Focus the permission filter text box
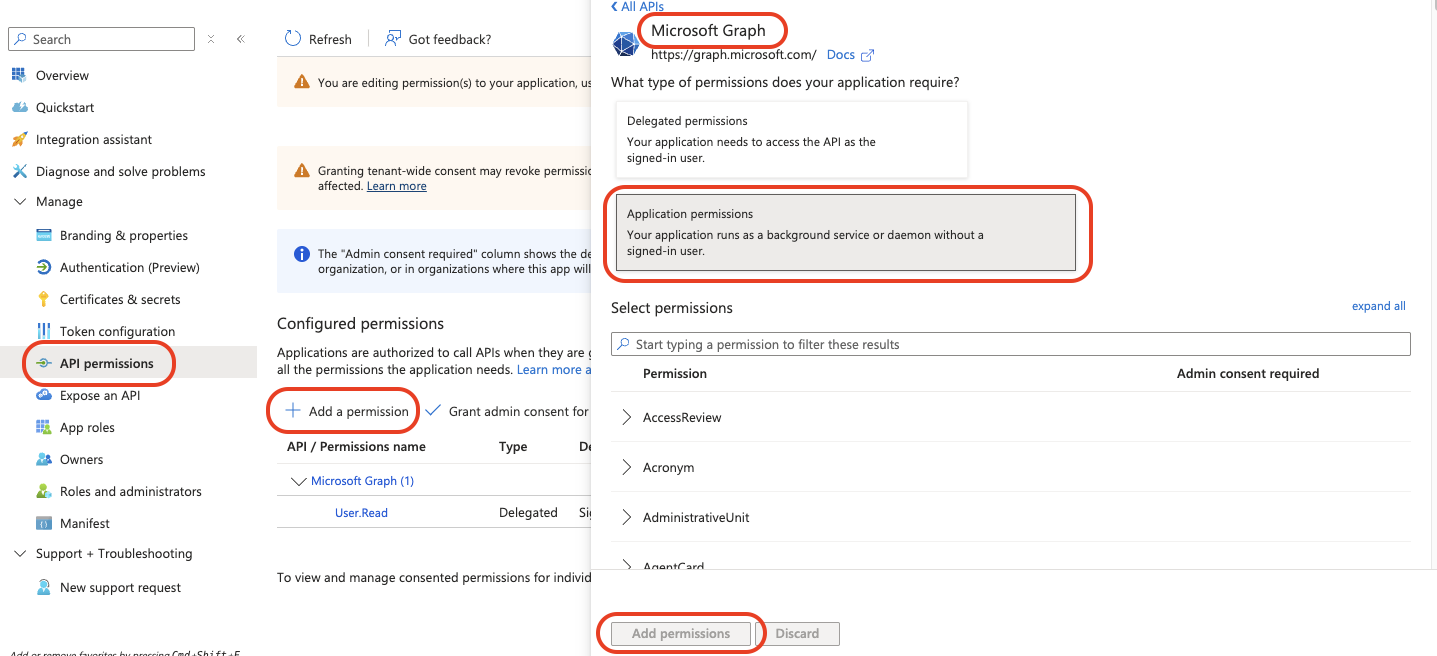This screenshot has width=1437, height=656. pyautogui.click(x=1010, y=344)
